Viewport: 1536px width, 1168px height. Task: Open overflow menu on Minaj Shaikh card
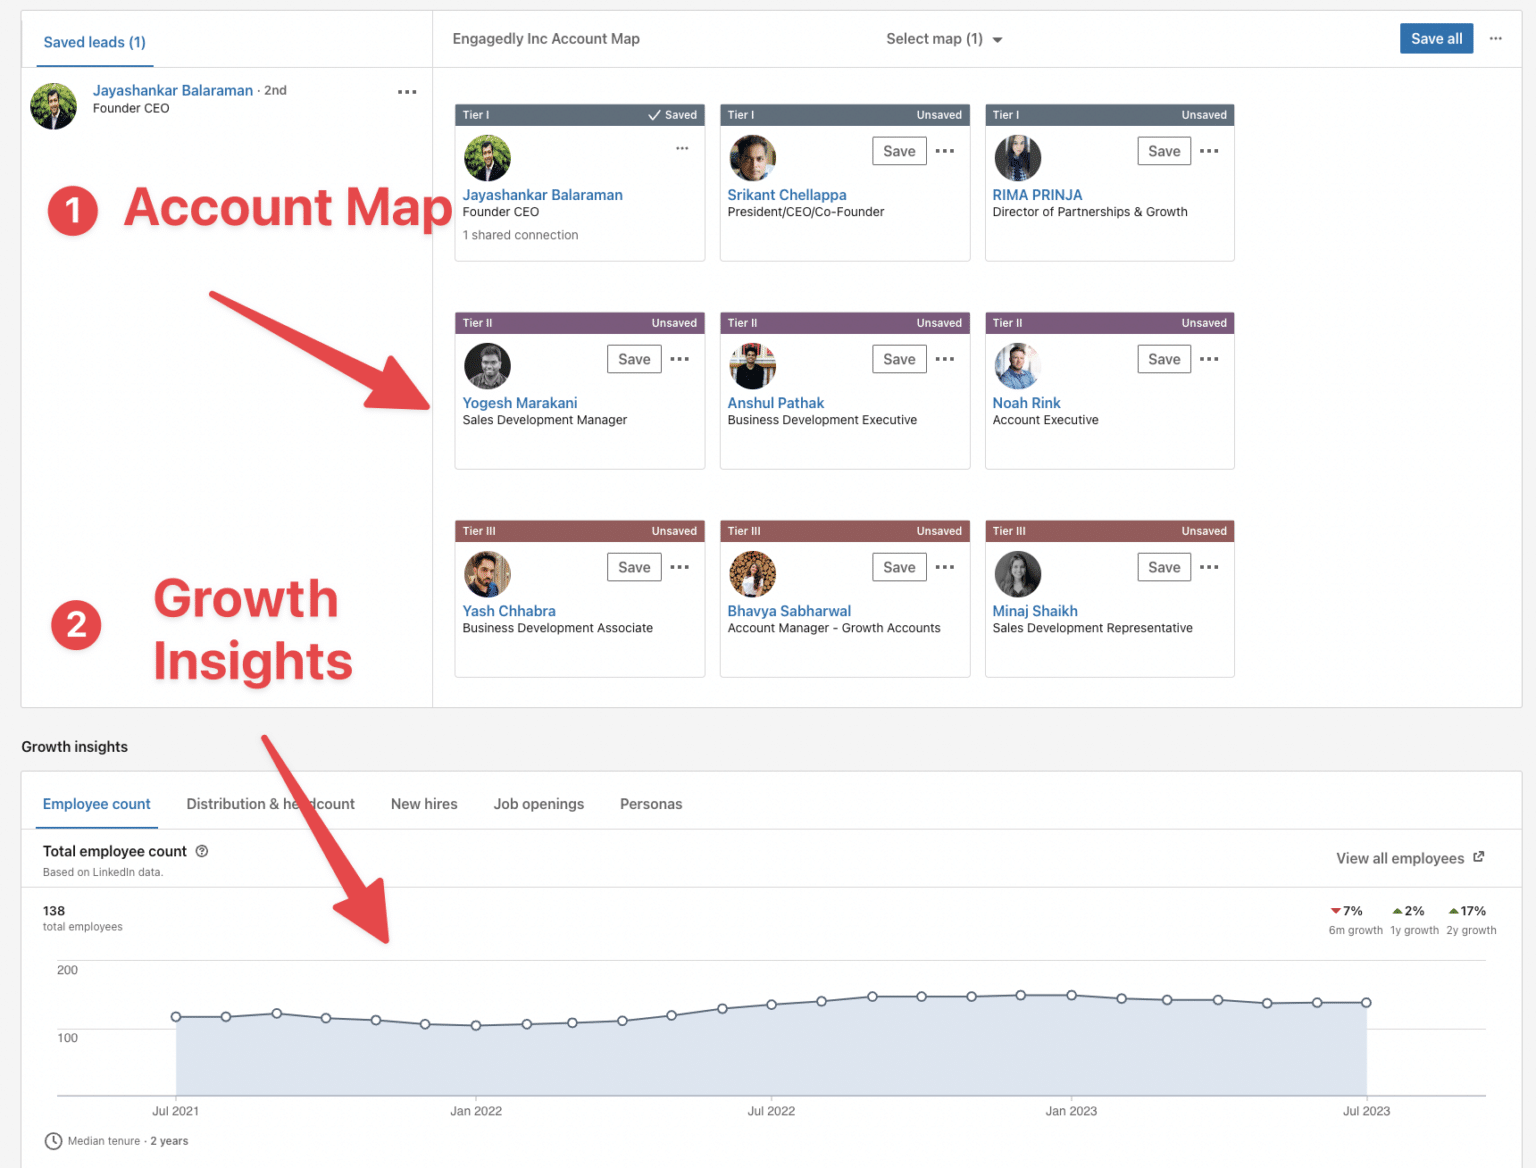(1210, 567)
